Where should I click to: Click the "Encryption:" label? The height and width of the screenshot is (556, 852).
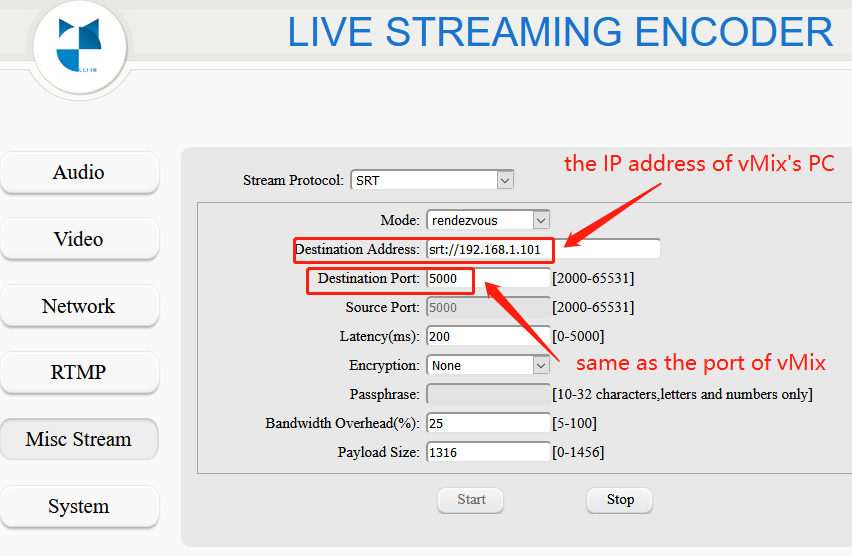click(384, 365)
